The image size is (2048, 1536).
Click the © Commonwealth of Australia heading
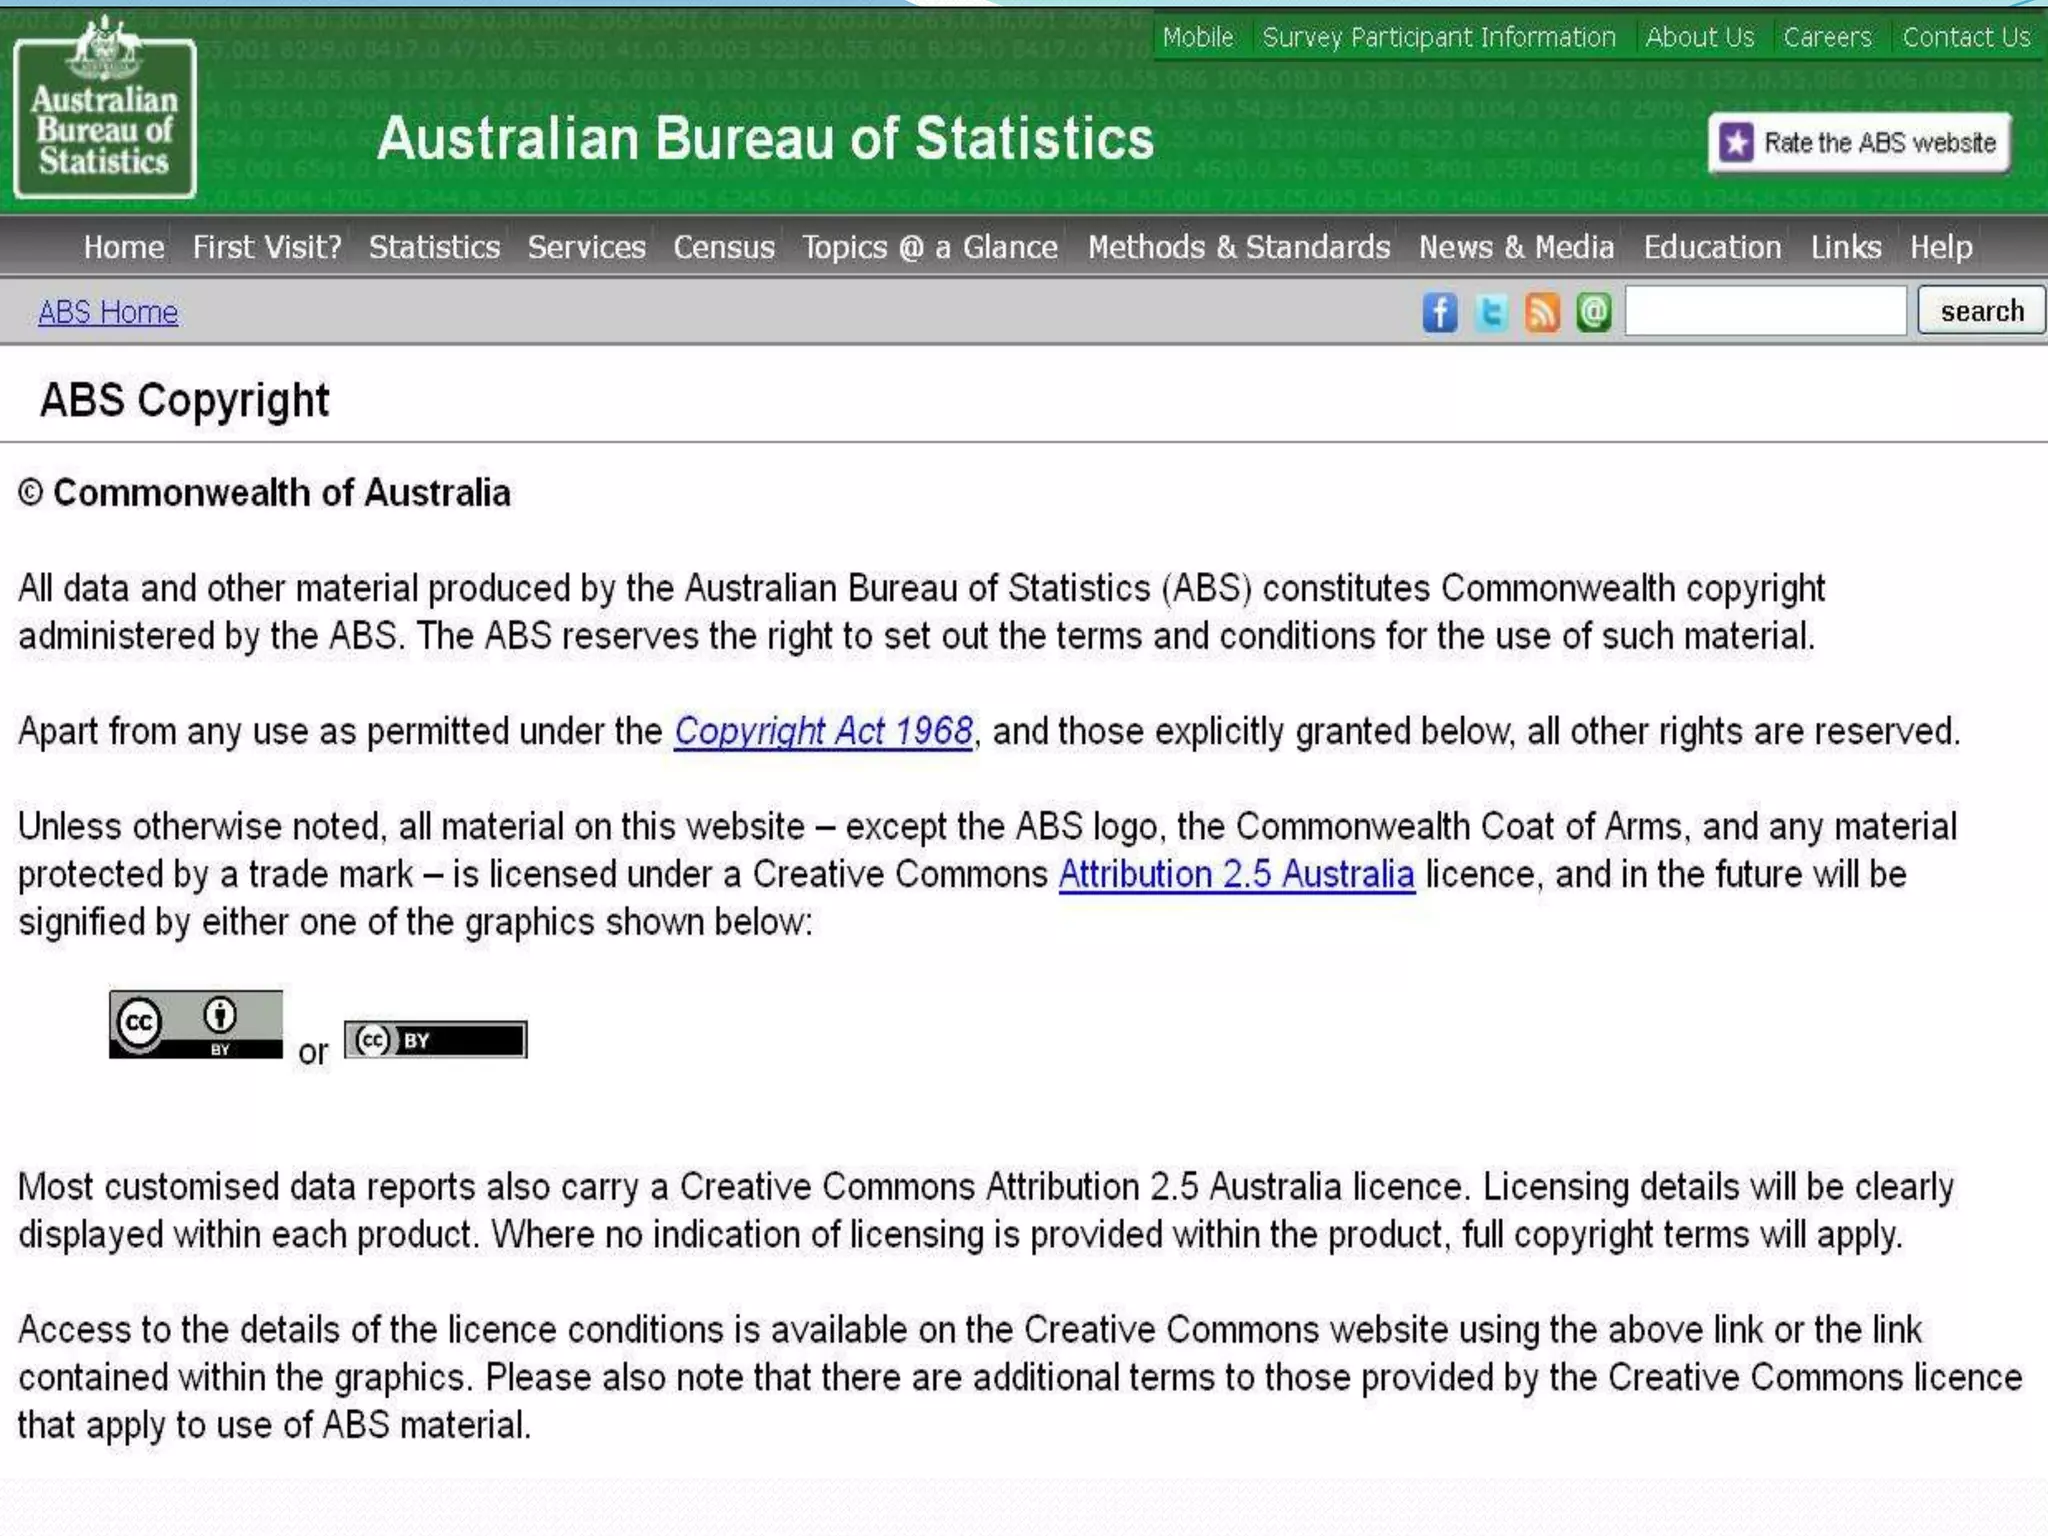[x=264, y=493]
